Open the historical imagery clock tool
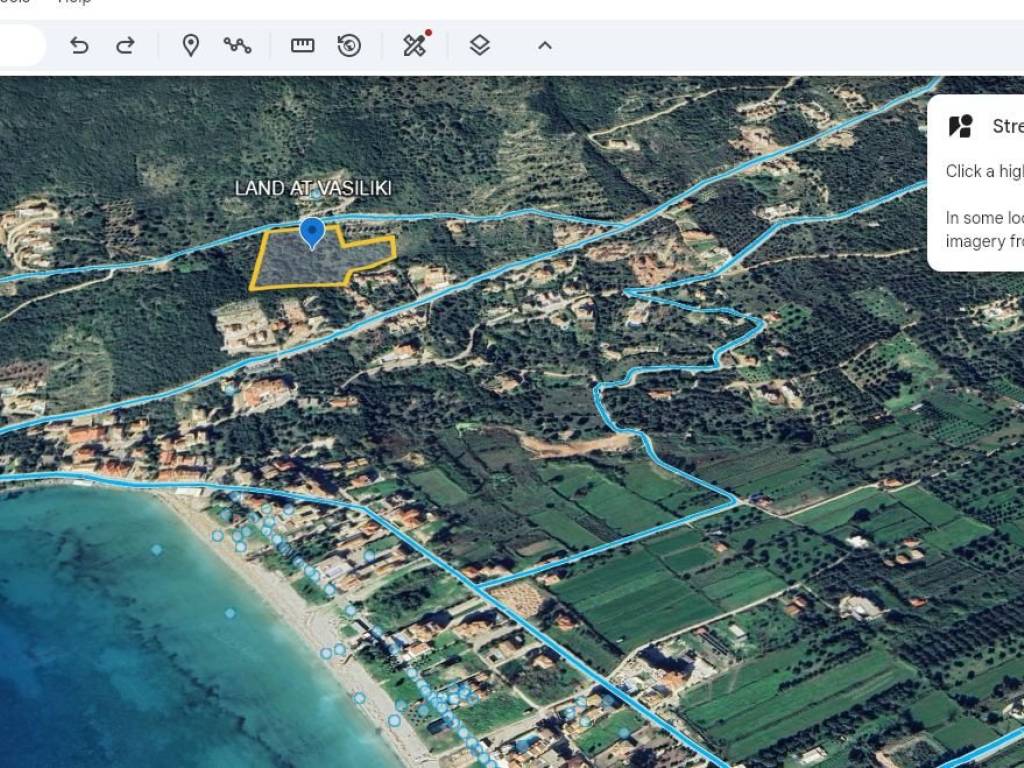The height and width of the screenshot is (768, 1024). [x=349, y=45]
